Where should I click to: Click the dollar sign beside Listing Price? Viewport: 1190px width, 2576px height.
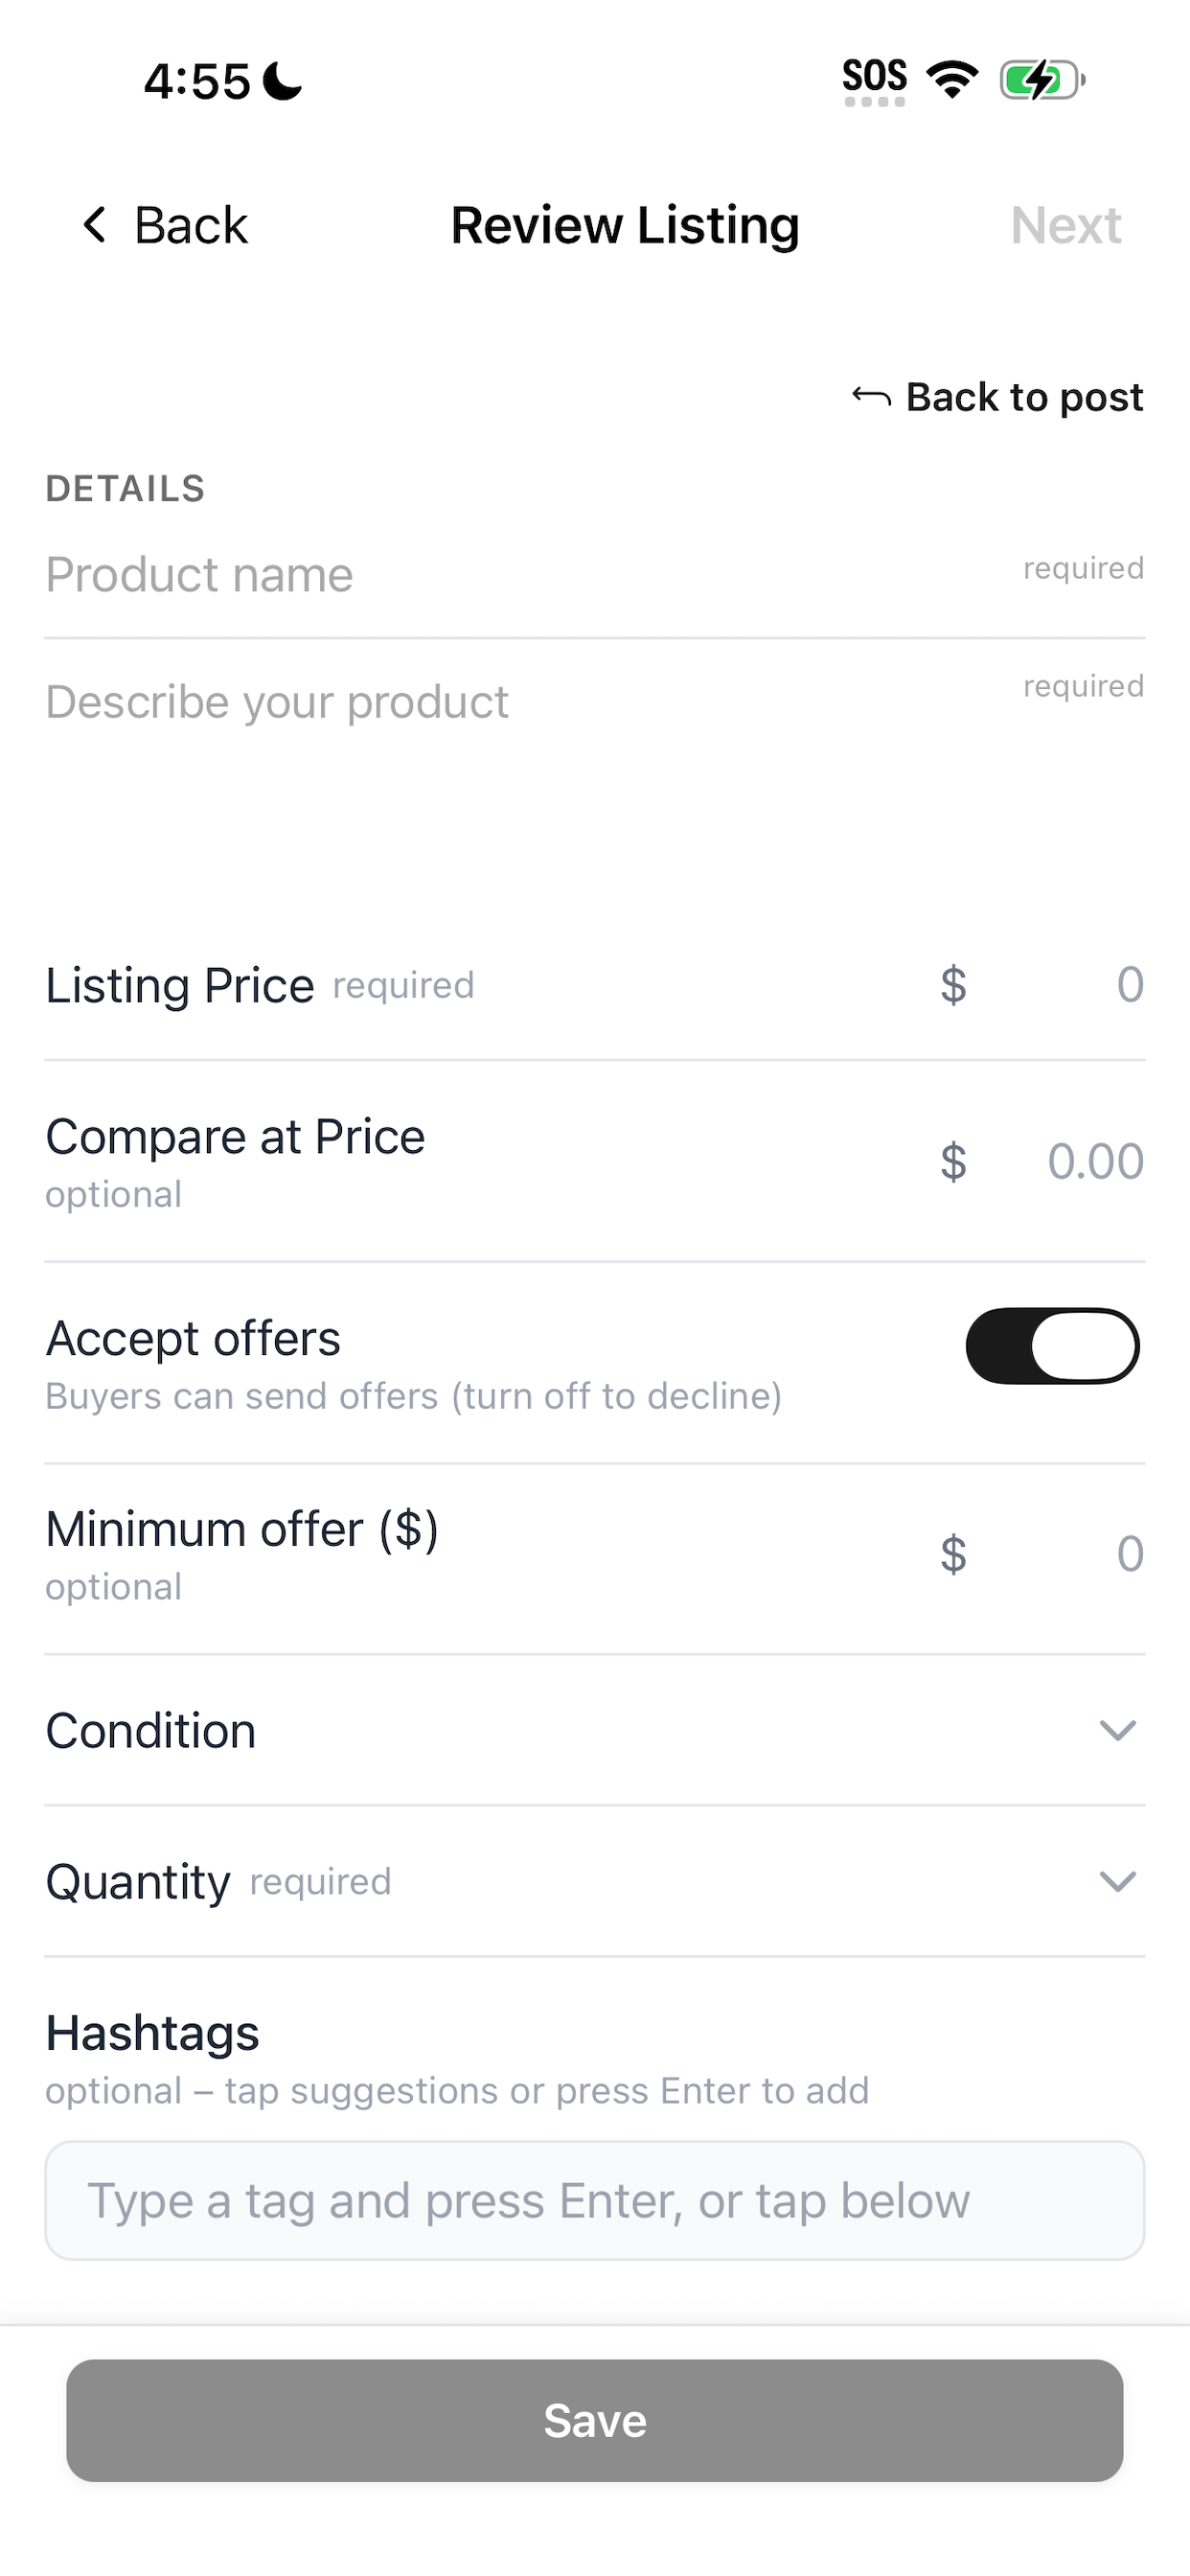click(x=953, y=985)
